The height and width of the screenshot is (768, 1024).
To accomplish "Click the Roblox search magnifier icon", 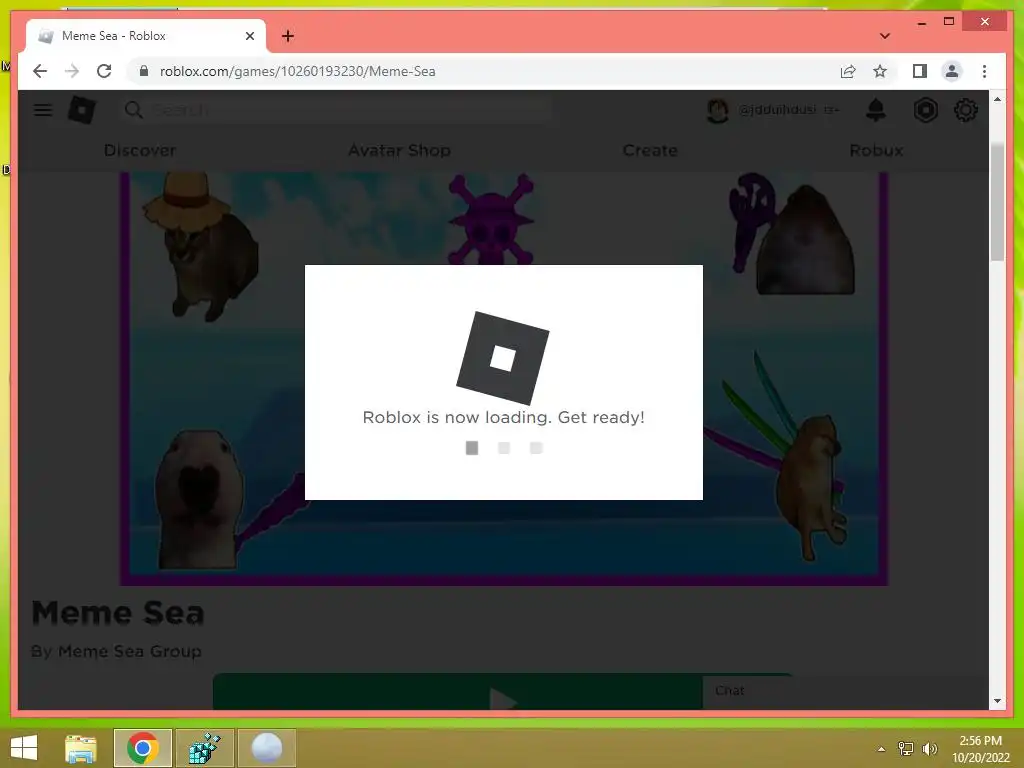I will [134, 110].
